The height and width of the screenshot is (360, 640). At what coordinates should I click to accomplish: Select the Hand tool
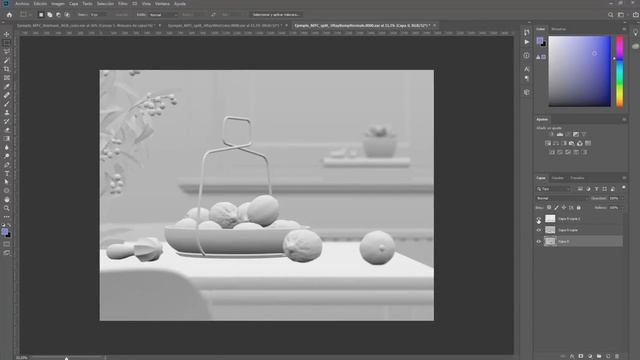click(x=7, y=200)
